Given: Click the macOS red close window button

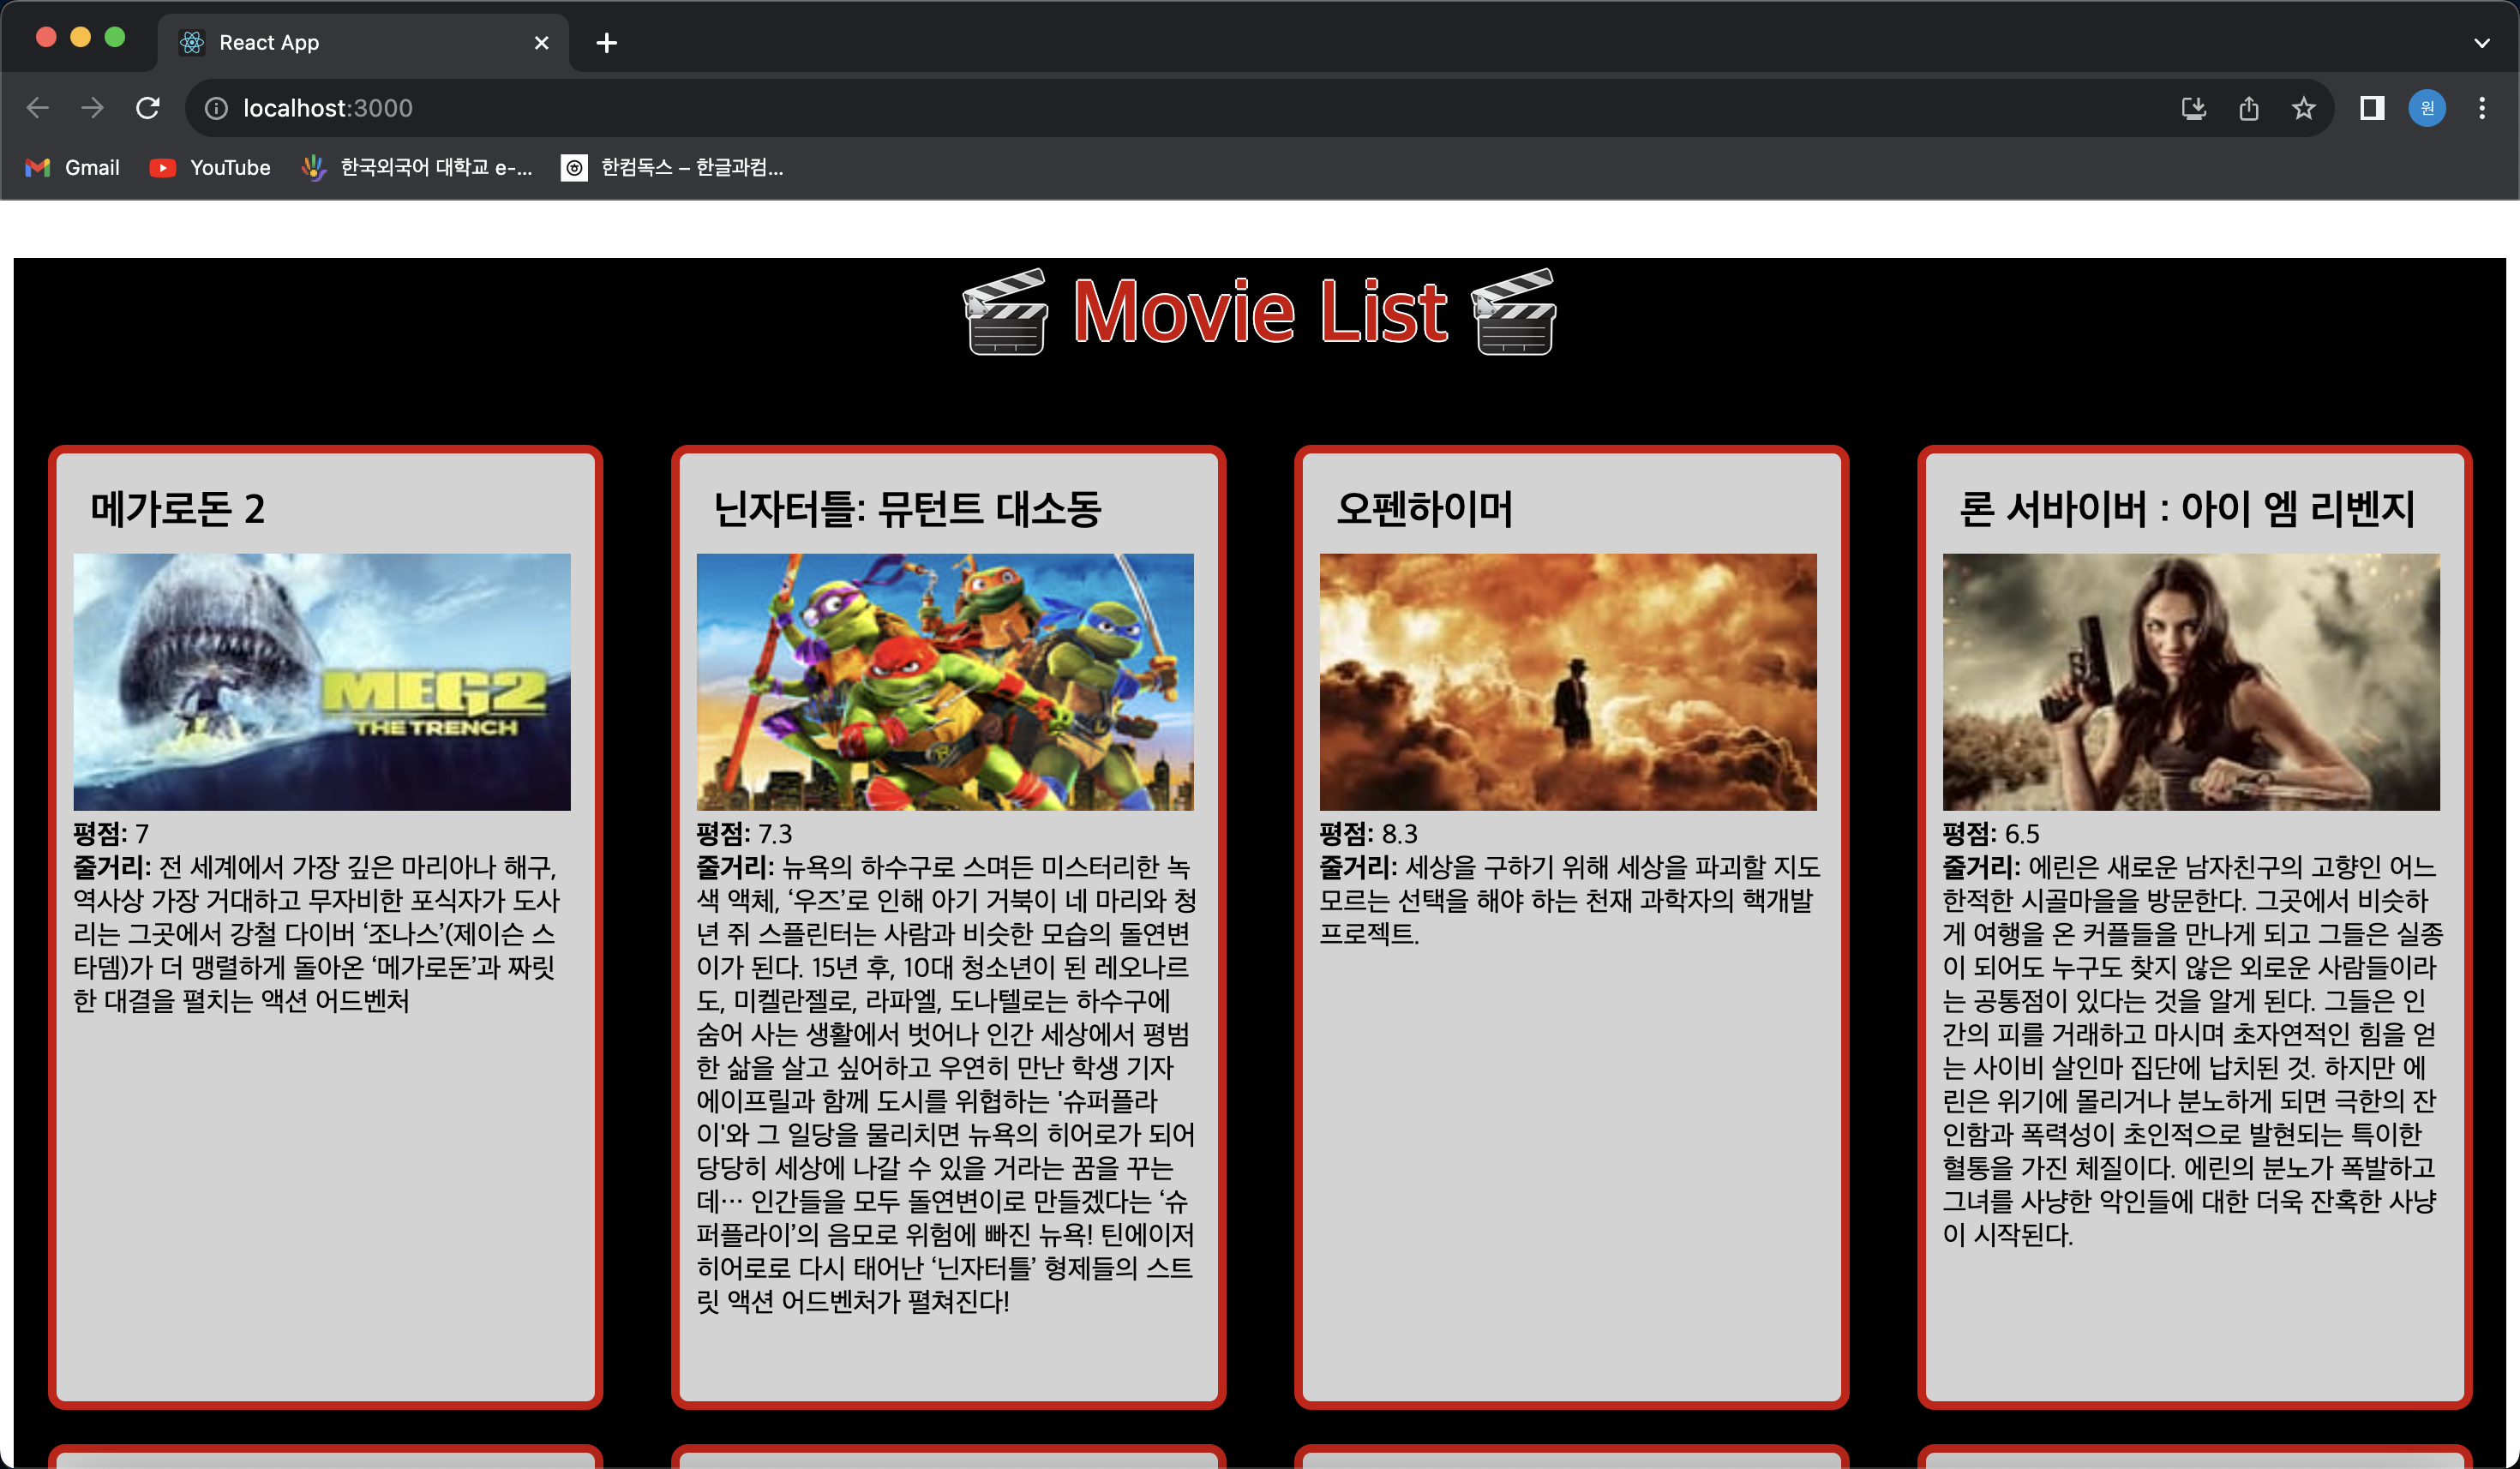Looking at the screenshot, I should pyautogui.click(x=46, y=37).
